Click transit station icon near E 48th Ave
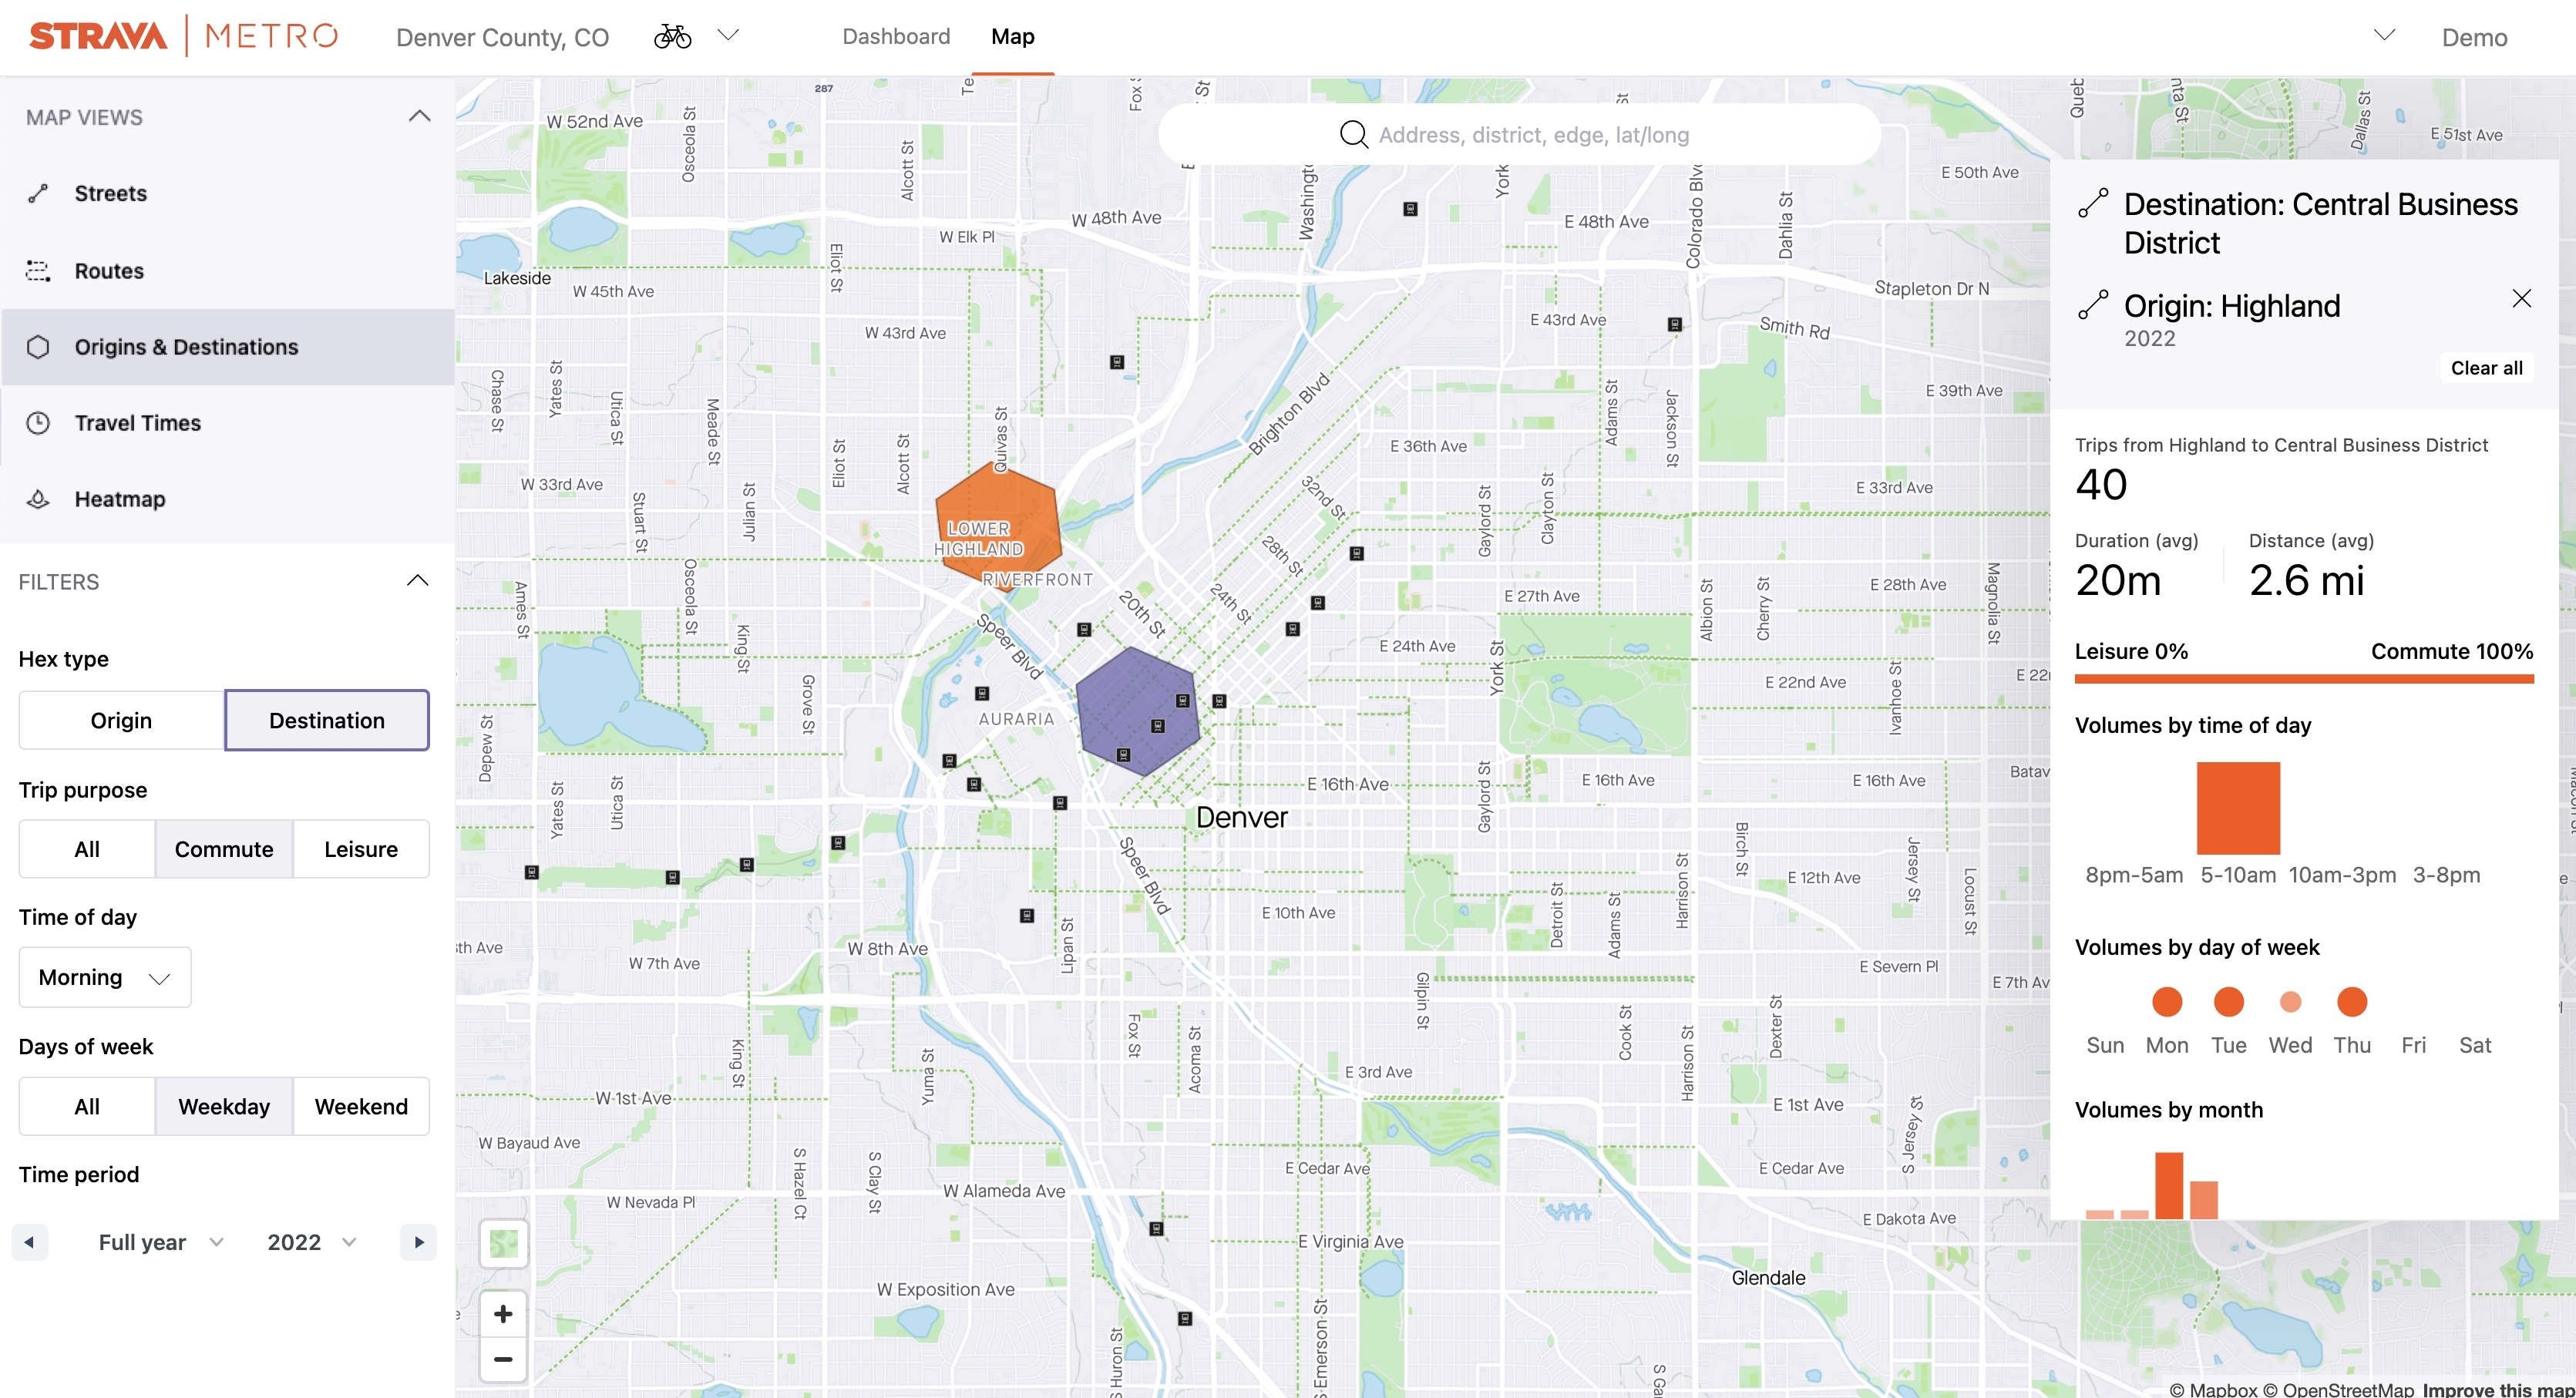This screenshot has height=1398, width=2576. [x=1410, y=209]
